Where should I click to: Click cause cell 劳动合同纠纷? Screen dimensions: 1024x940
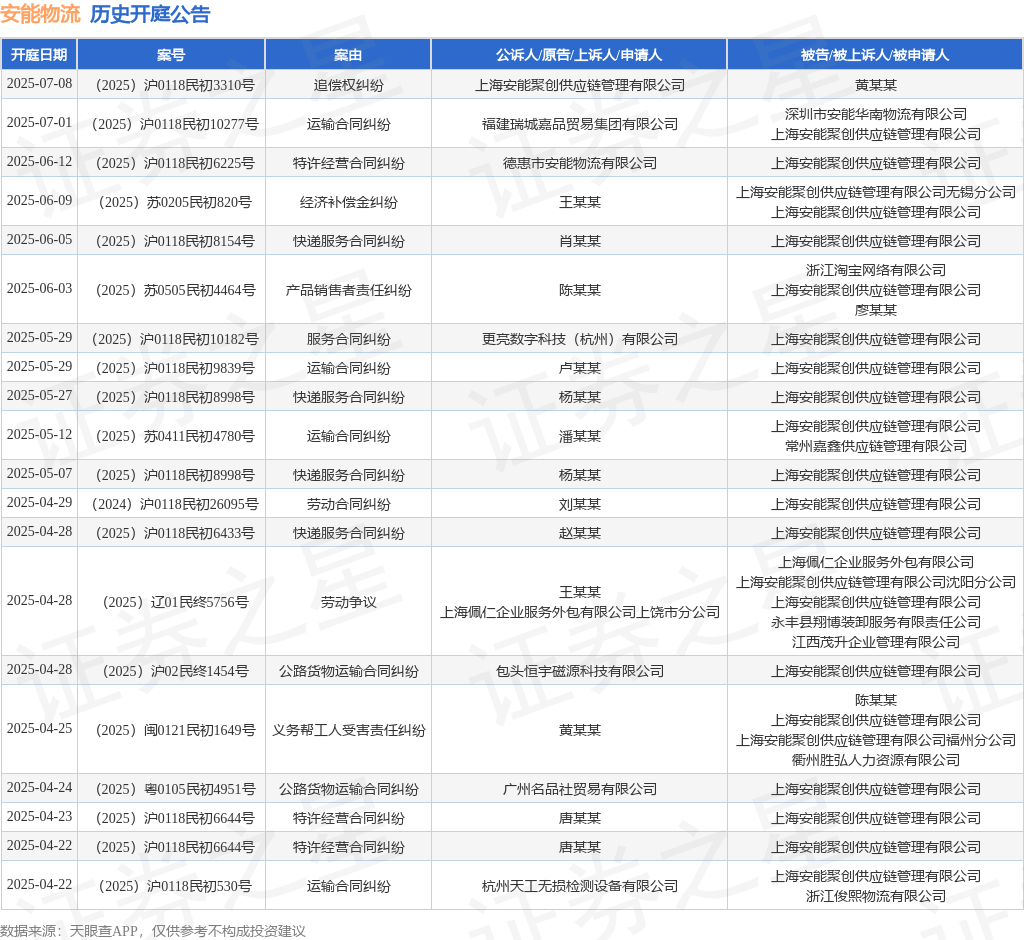pyautogui.click(x=348, y=504)
